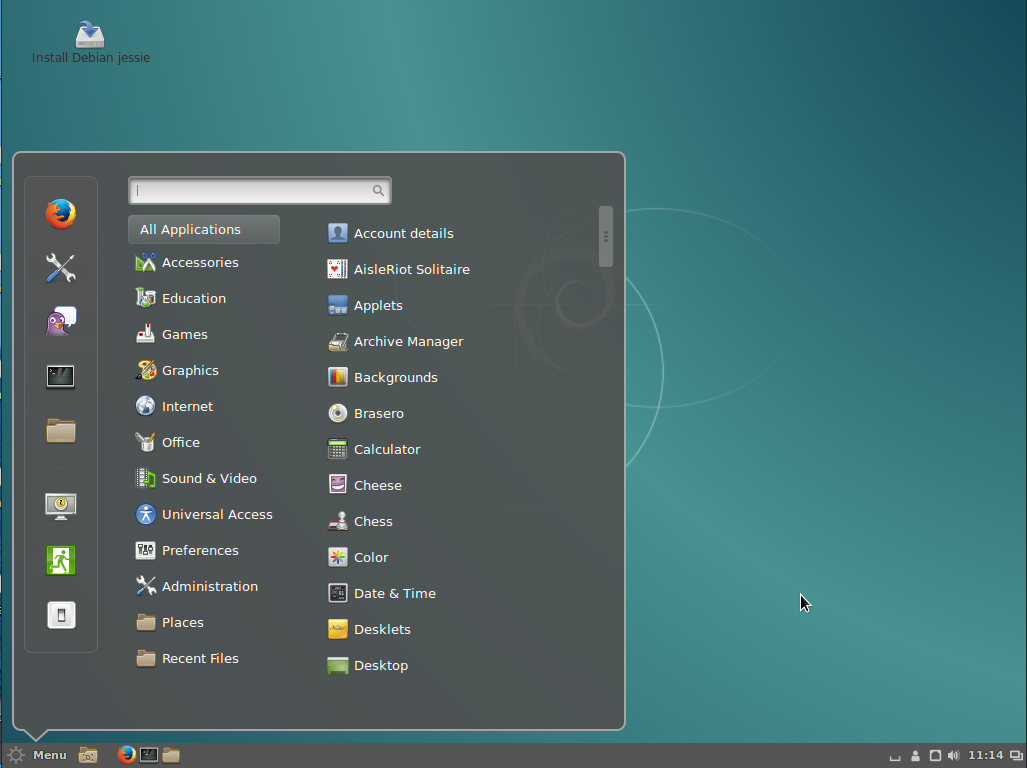Open the Menu from the taskbar
The height and width of the screenshot is (768, 1027).
tap(40, 755)
